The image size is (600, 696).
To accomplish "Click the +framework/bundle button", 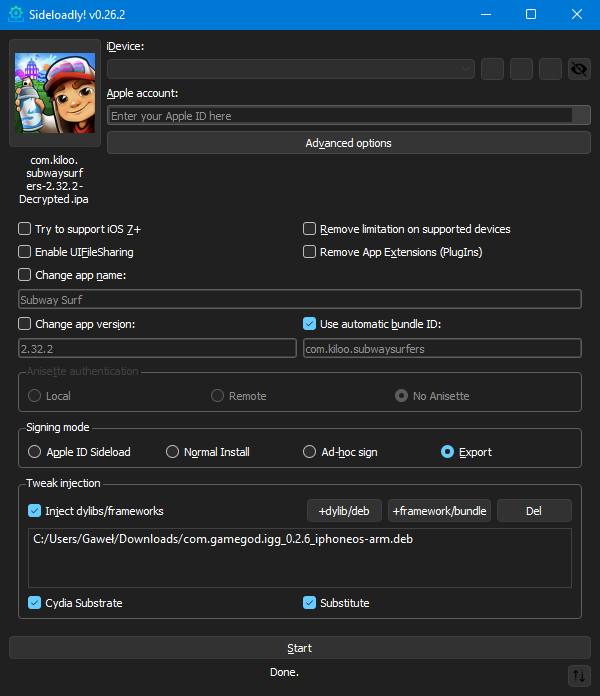I will 439,511.
